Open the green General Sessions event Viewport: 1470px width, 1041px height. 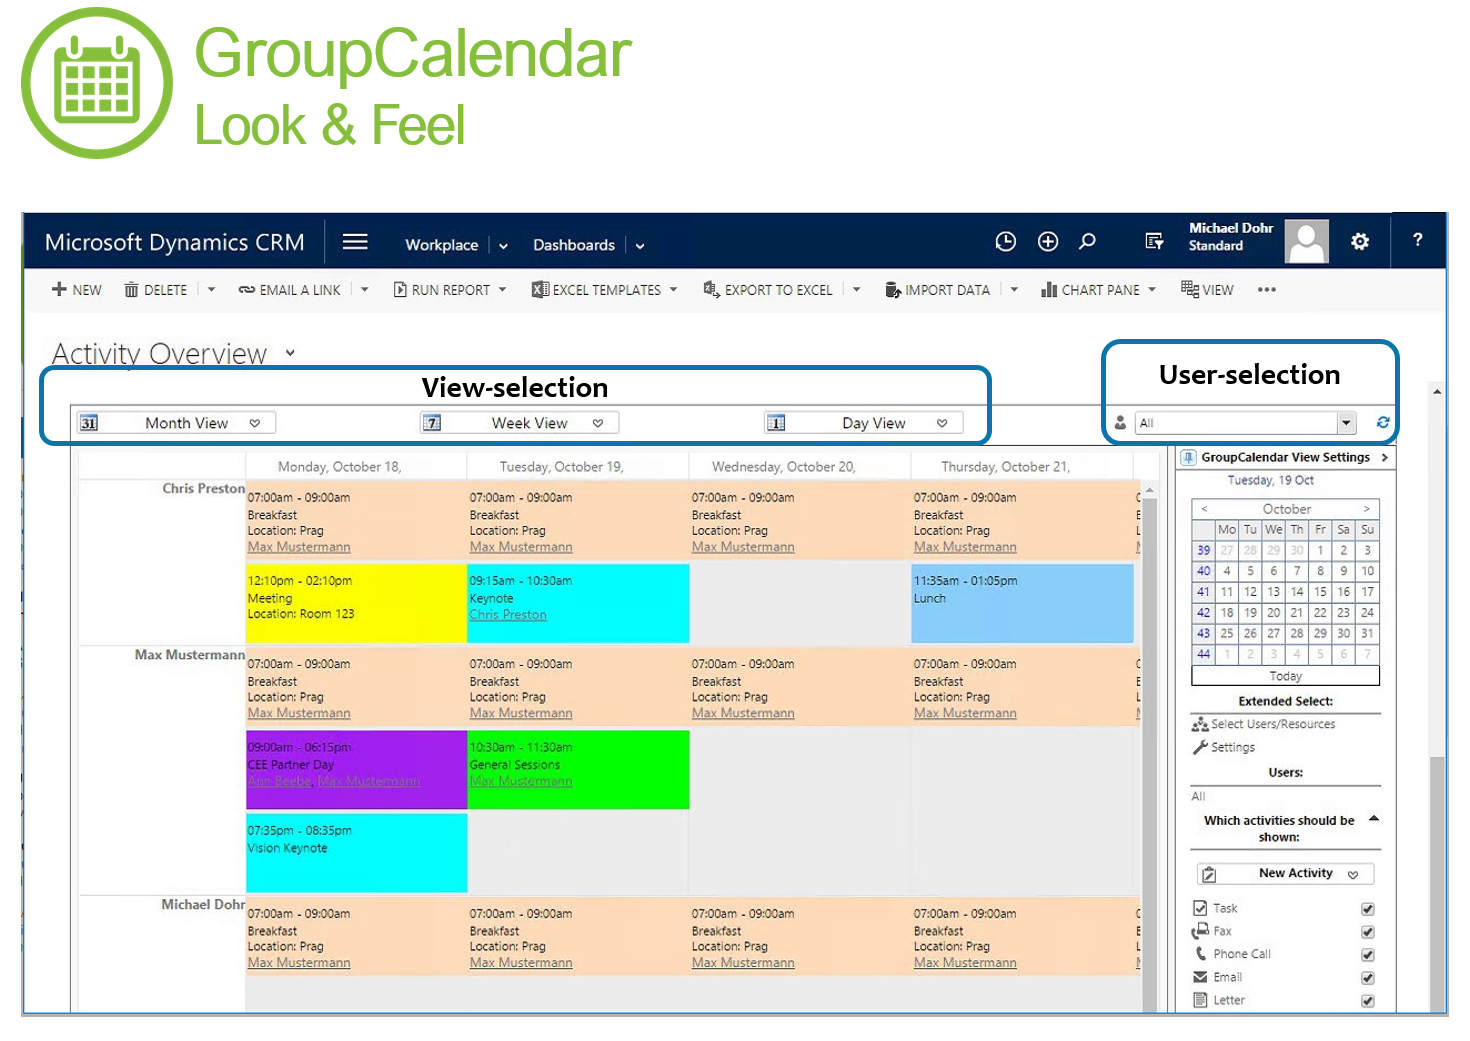578,770
